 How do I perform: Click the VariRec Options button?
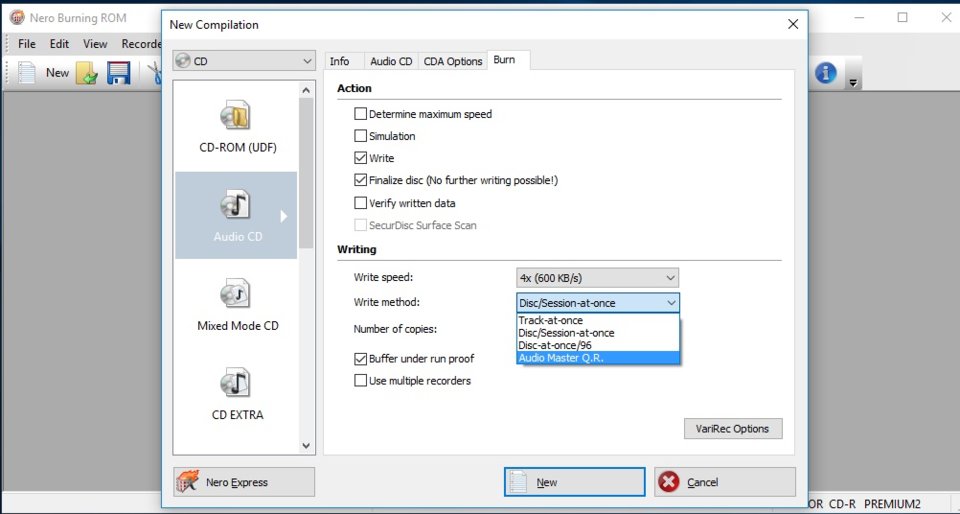(733, 428)
